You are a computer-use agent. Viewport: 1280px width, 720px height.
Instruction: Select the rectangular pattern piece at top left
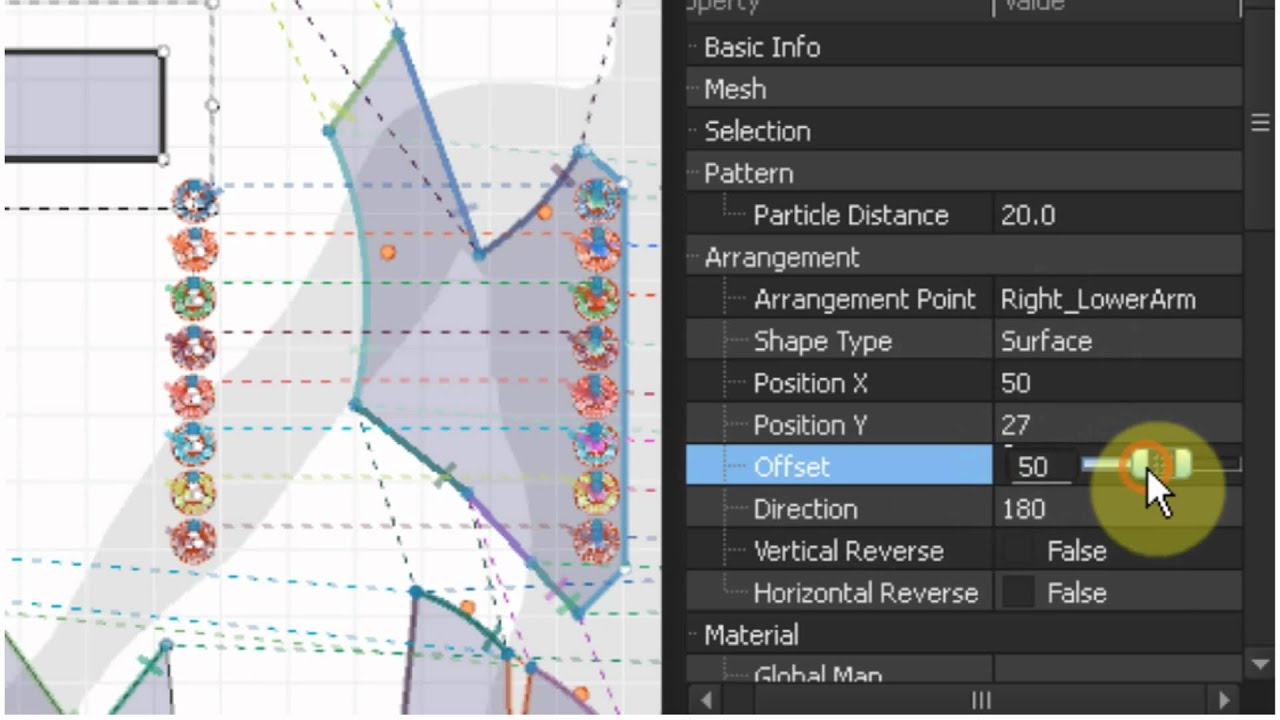(82, 105)
